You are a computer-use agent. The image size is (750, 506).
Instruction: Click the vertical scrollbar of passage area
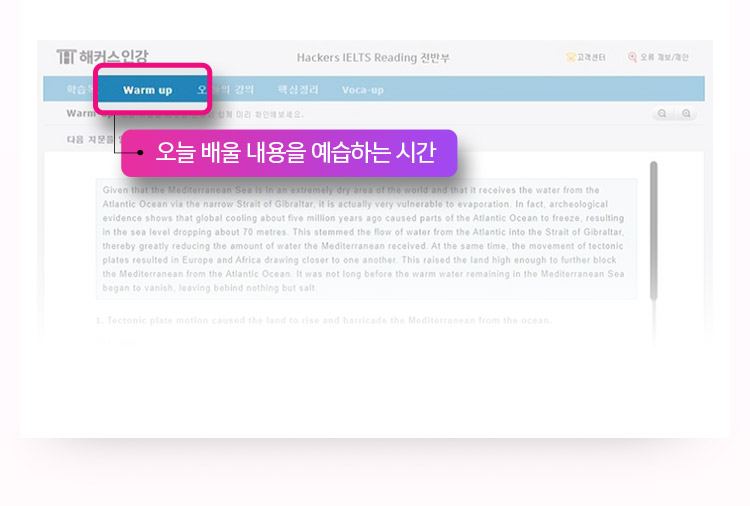tap(653, 231)
